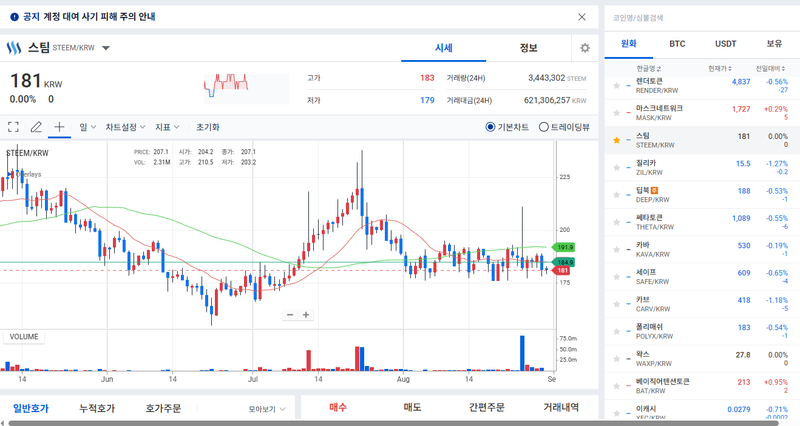Open the 일 interval dropdown
This screenshot has width=800, height=426.
(87, 127)
